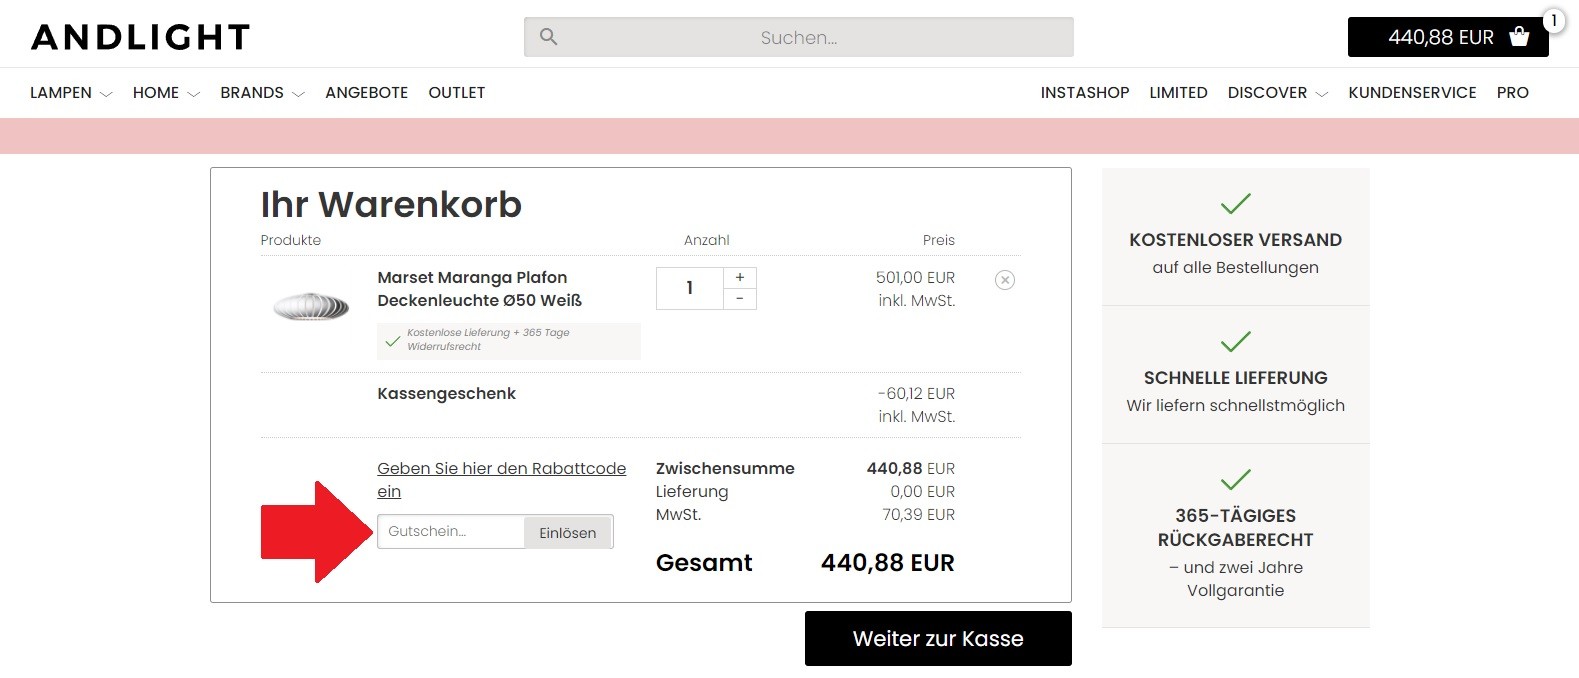Click the Kassengeschenk row label

tap(447, 394)
